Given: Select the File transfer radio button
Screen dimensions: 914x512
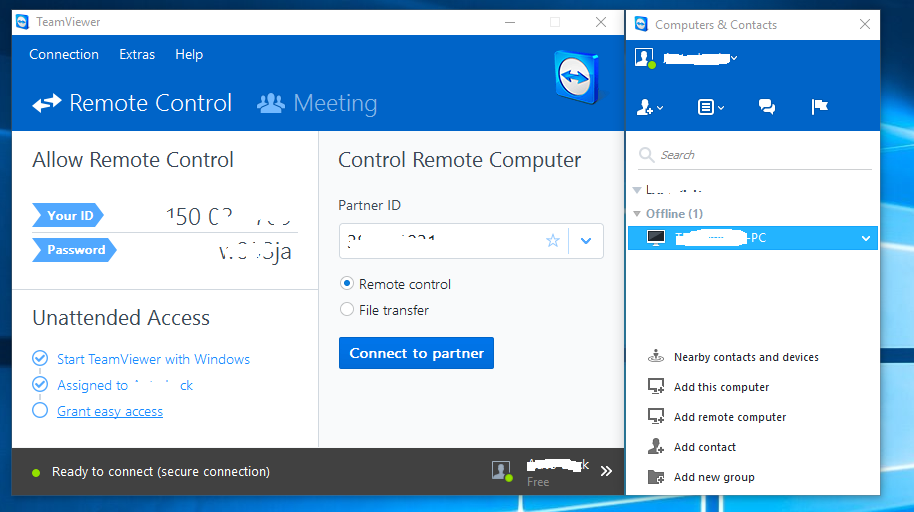Looking at the screenshot, I should point(347,310).
